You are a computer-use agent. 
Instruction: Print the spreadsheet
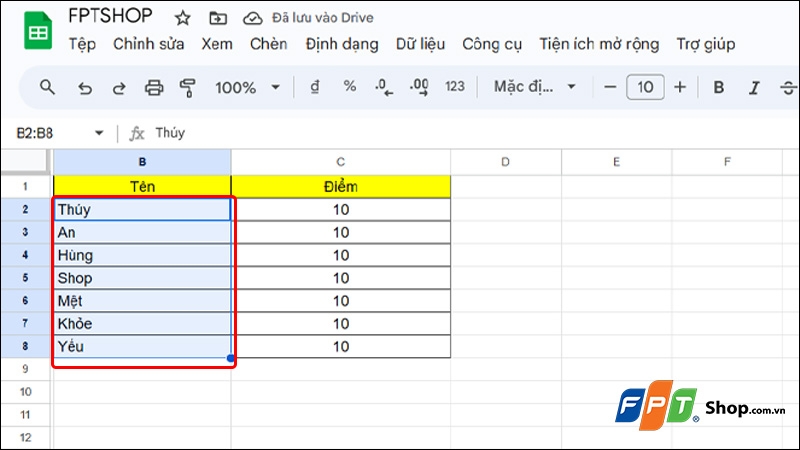point(154,88)
